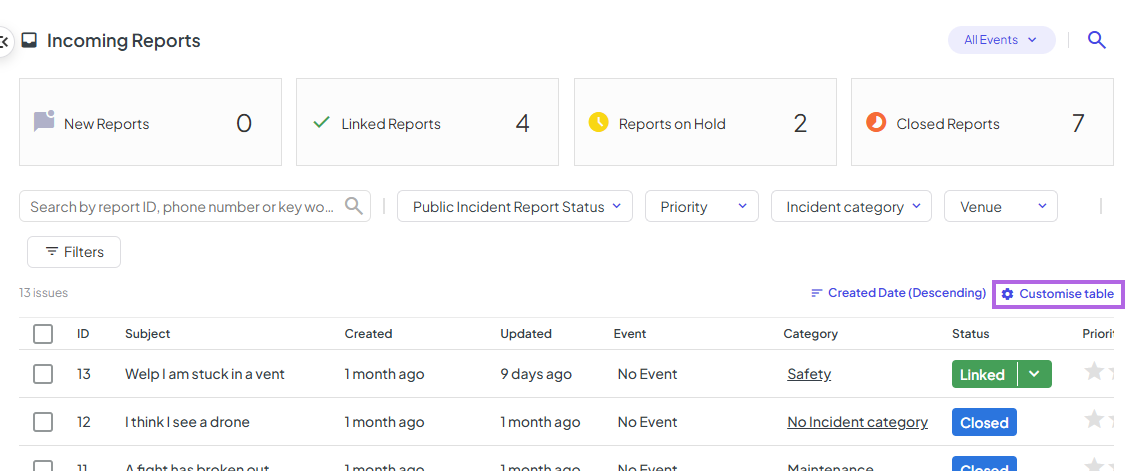Open the Linked status dropdown arrow
The image size is (1131, 471).
point(1034,374)
